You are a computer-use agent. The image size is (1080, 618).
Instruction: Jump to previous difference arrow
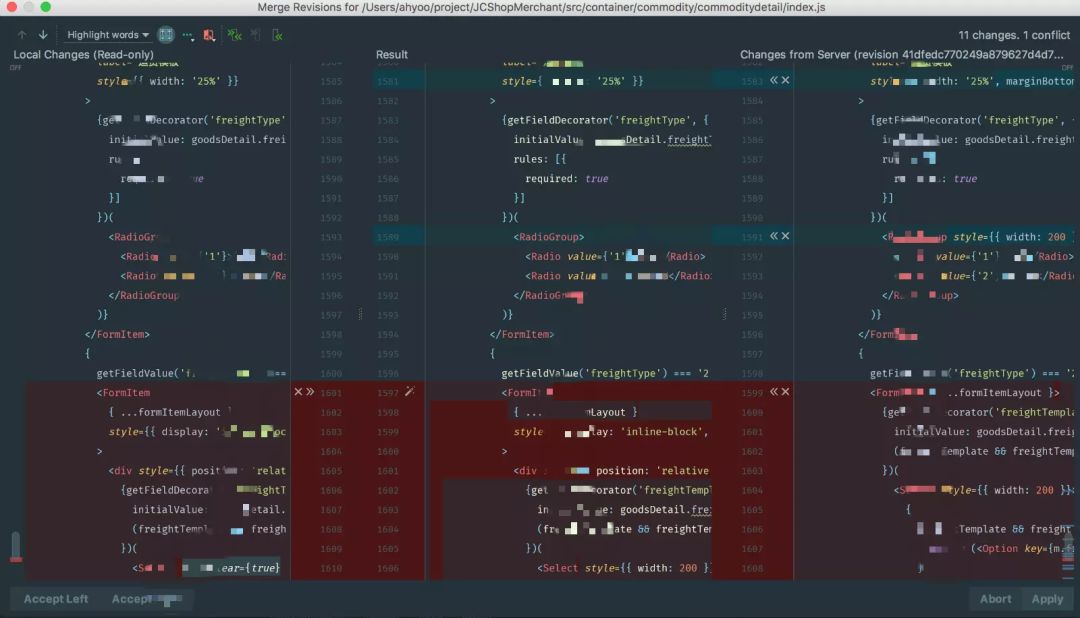[x=22, y=35]
